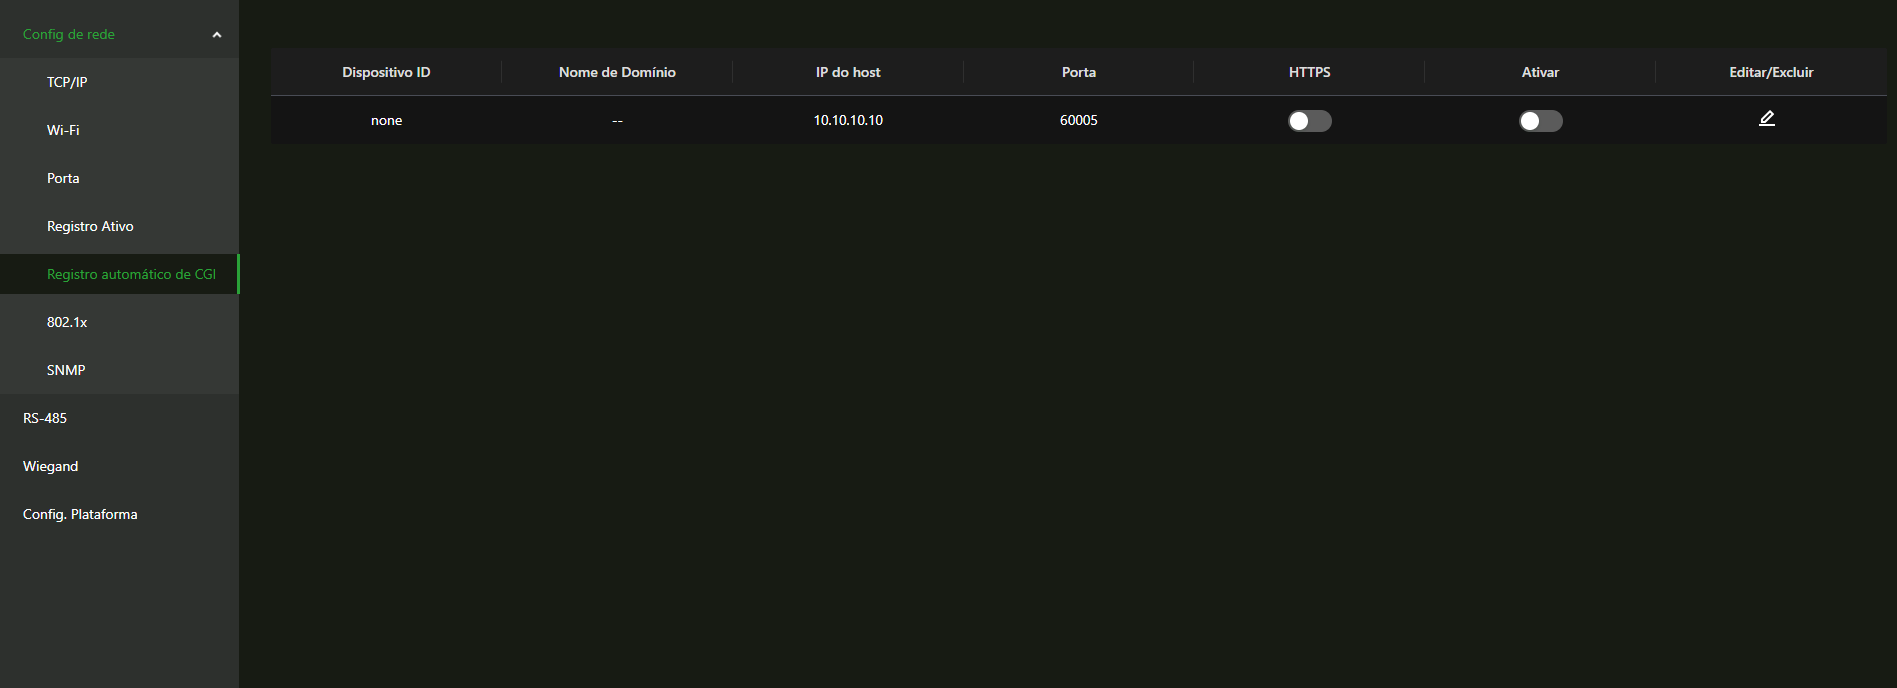Toggle the HTTPS switch on
Viewport: 1897px width, 688px height.
click(1309, 121)
